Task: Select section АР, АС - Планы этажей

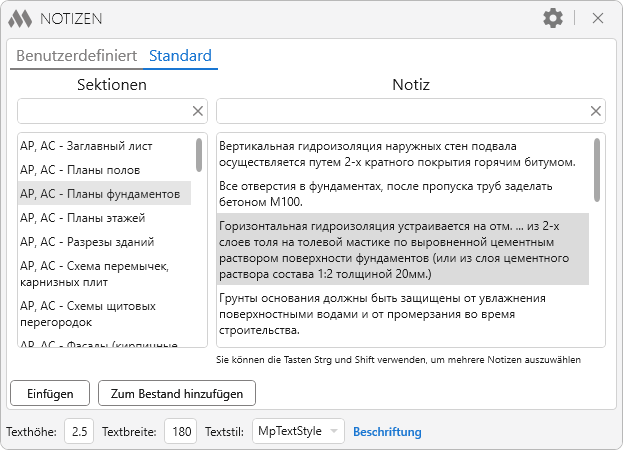Action: coord(83,217)
